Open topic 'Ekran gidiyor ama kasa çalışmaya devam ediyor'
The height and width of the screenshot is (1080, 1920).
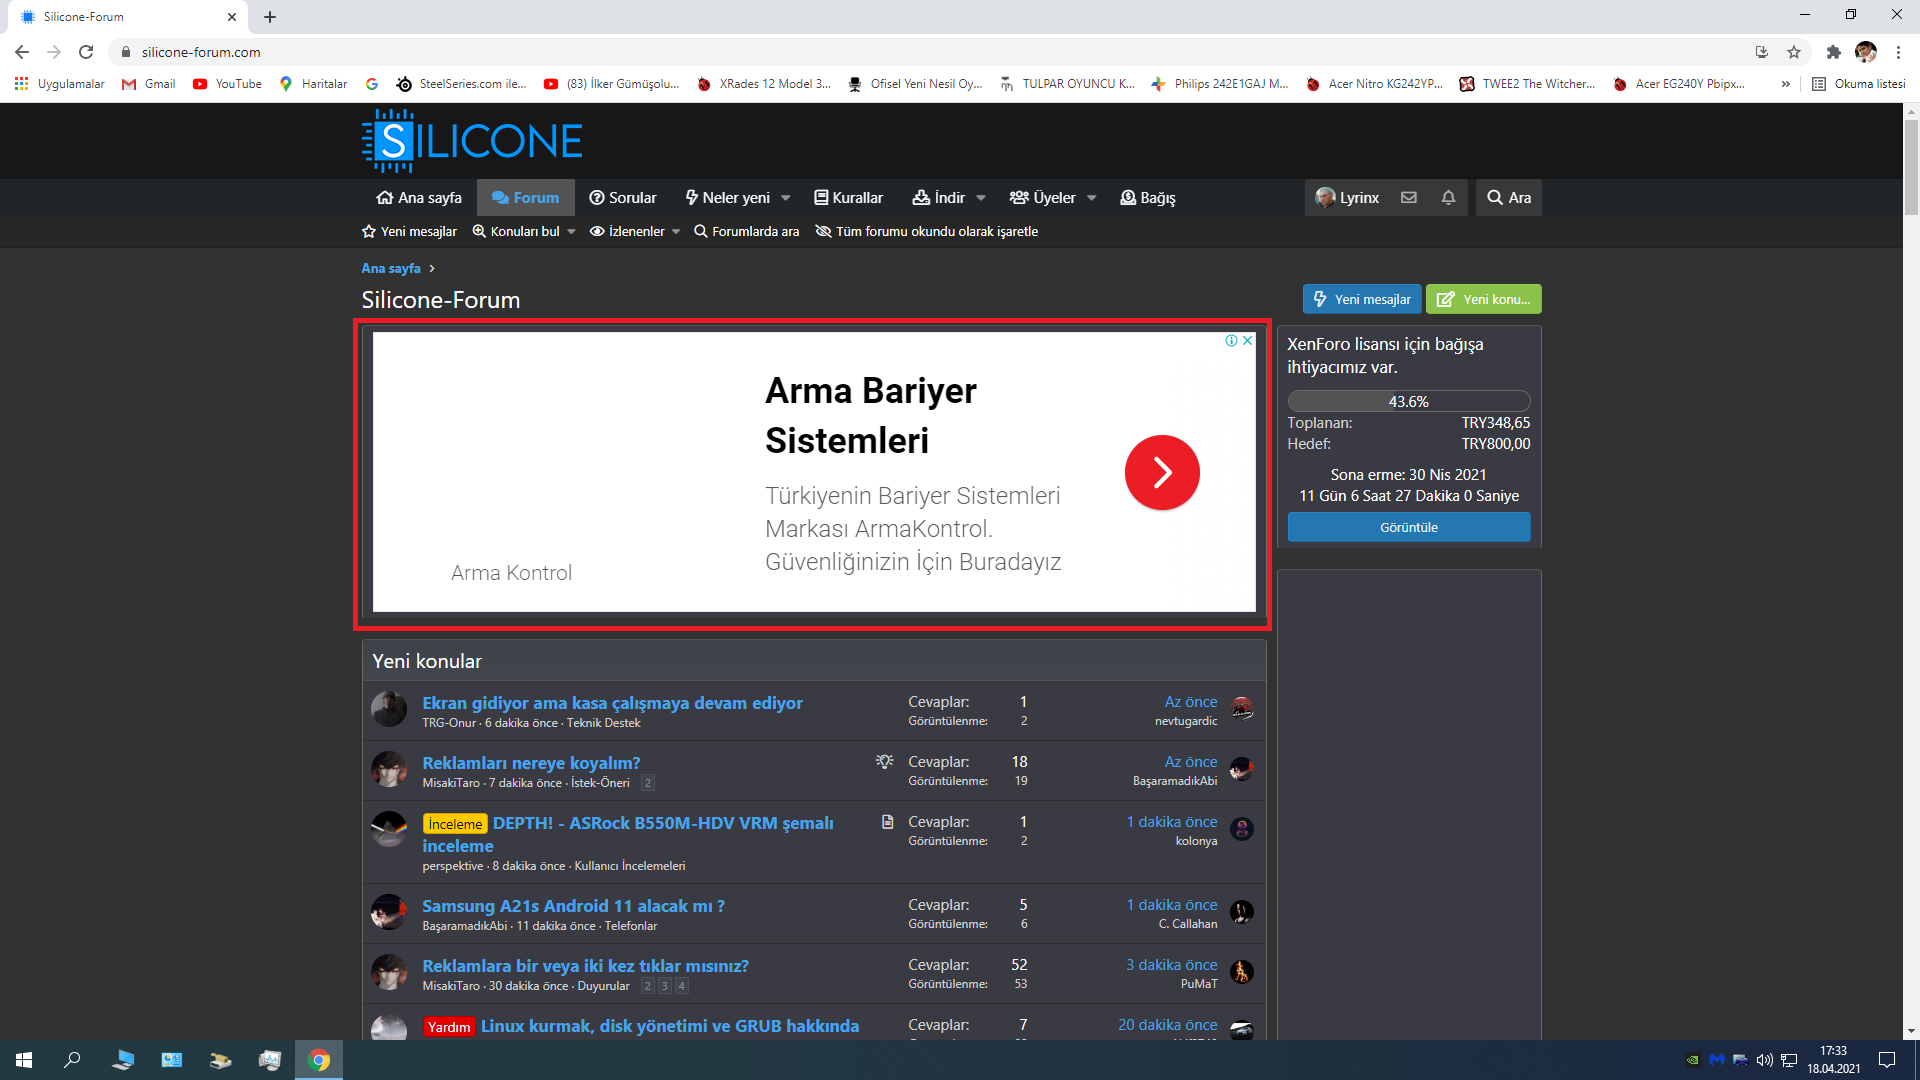pos(612,703)
